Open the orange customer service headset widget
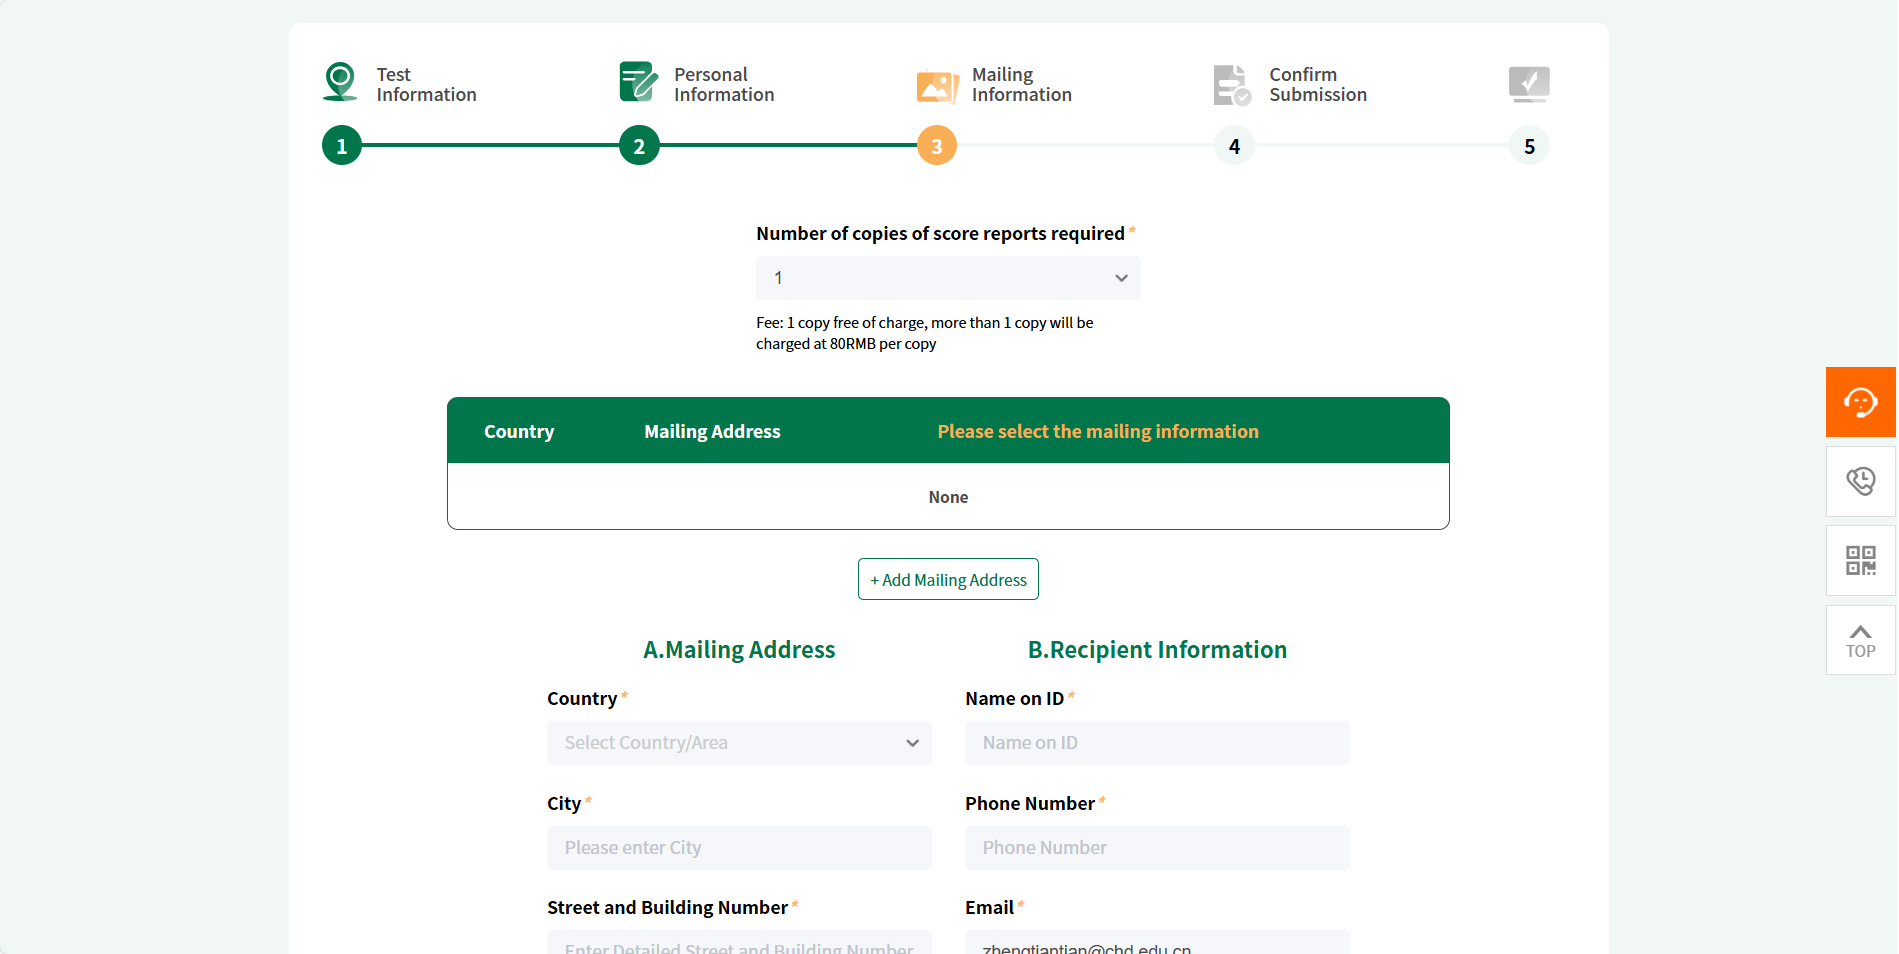This screenshot has width=1899, height=954. [1860, 402]
